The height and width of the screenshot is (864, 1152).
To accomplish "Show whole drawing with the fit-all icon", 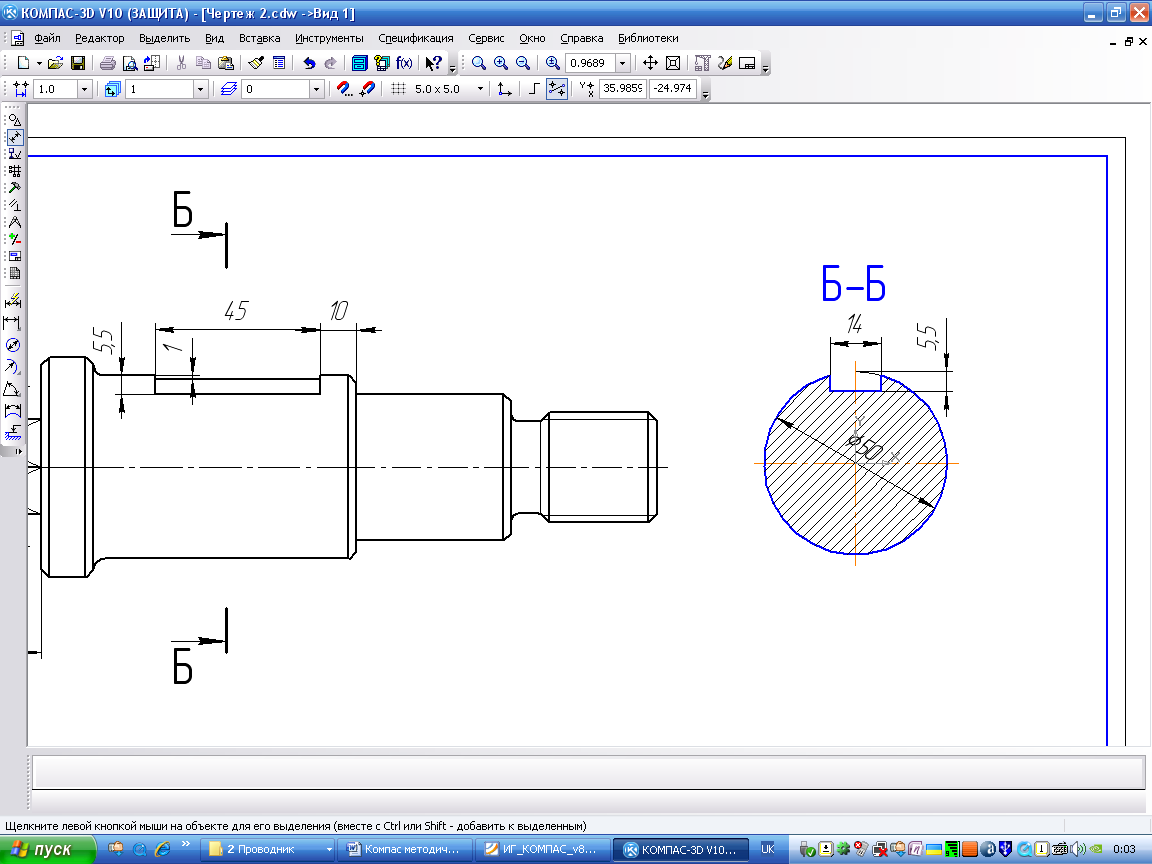I will tap(672, 63).
